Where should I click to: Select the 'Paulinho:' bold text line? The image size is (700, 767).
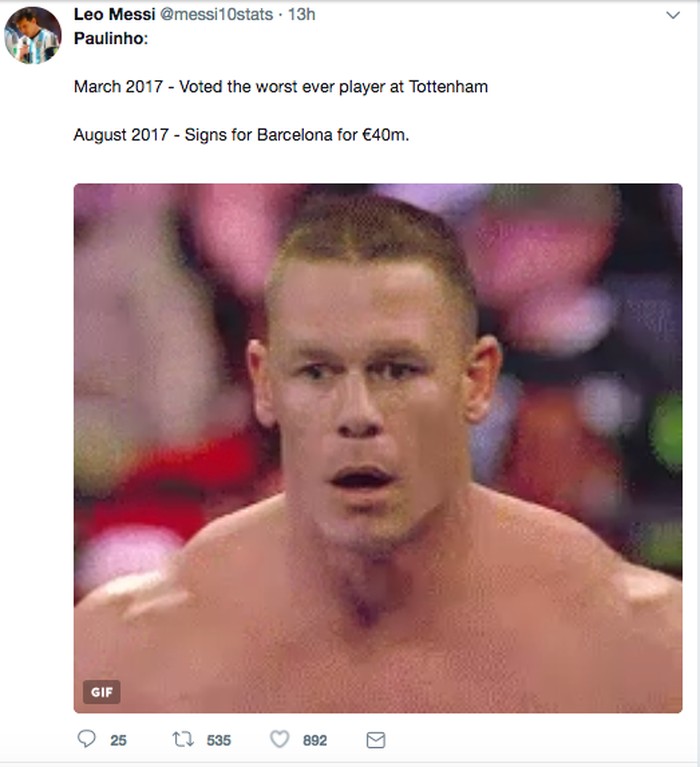[111, 39]
